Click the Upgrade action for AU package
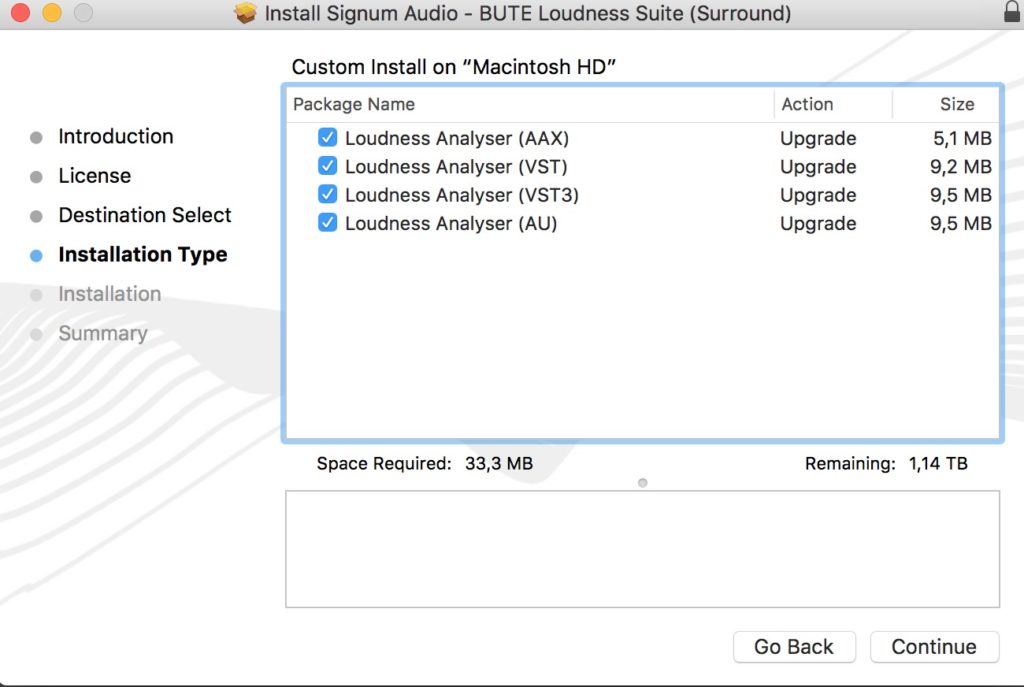1024x687 pixels. click(818, 224)
